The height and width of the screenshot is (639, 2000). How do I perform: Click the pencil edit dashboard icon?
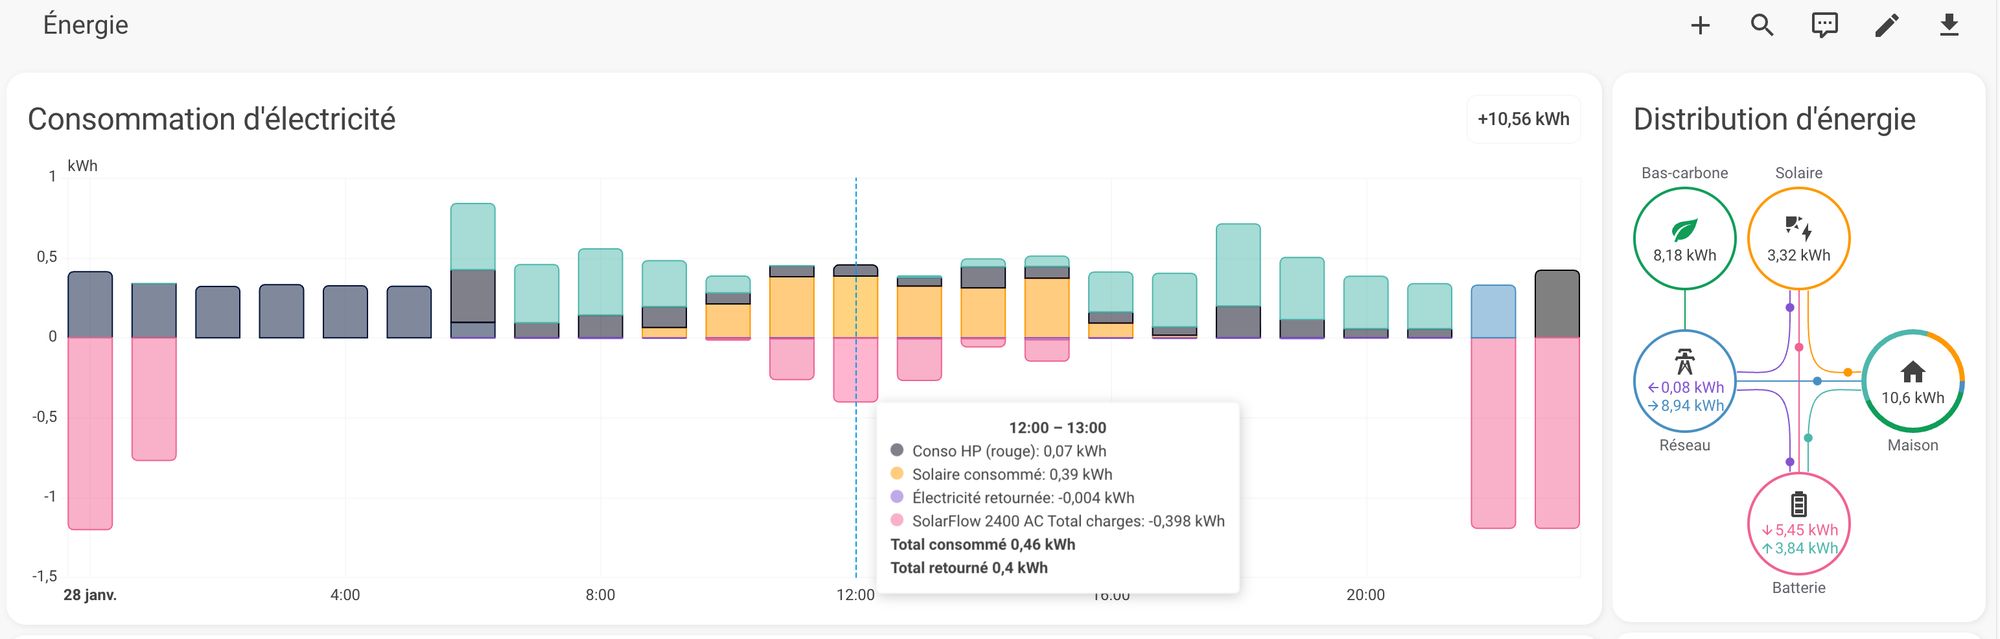1887,25
